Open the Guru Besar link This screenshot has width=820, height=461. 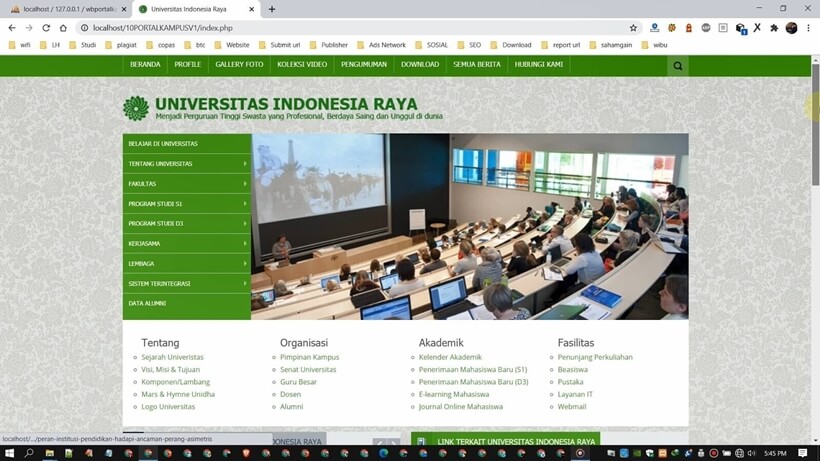click(298, 382)
